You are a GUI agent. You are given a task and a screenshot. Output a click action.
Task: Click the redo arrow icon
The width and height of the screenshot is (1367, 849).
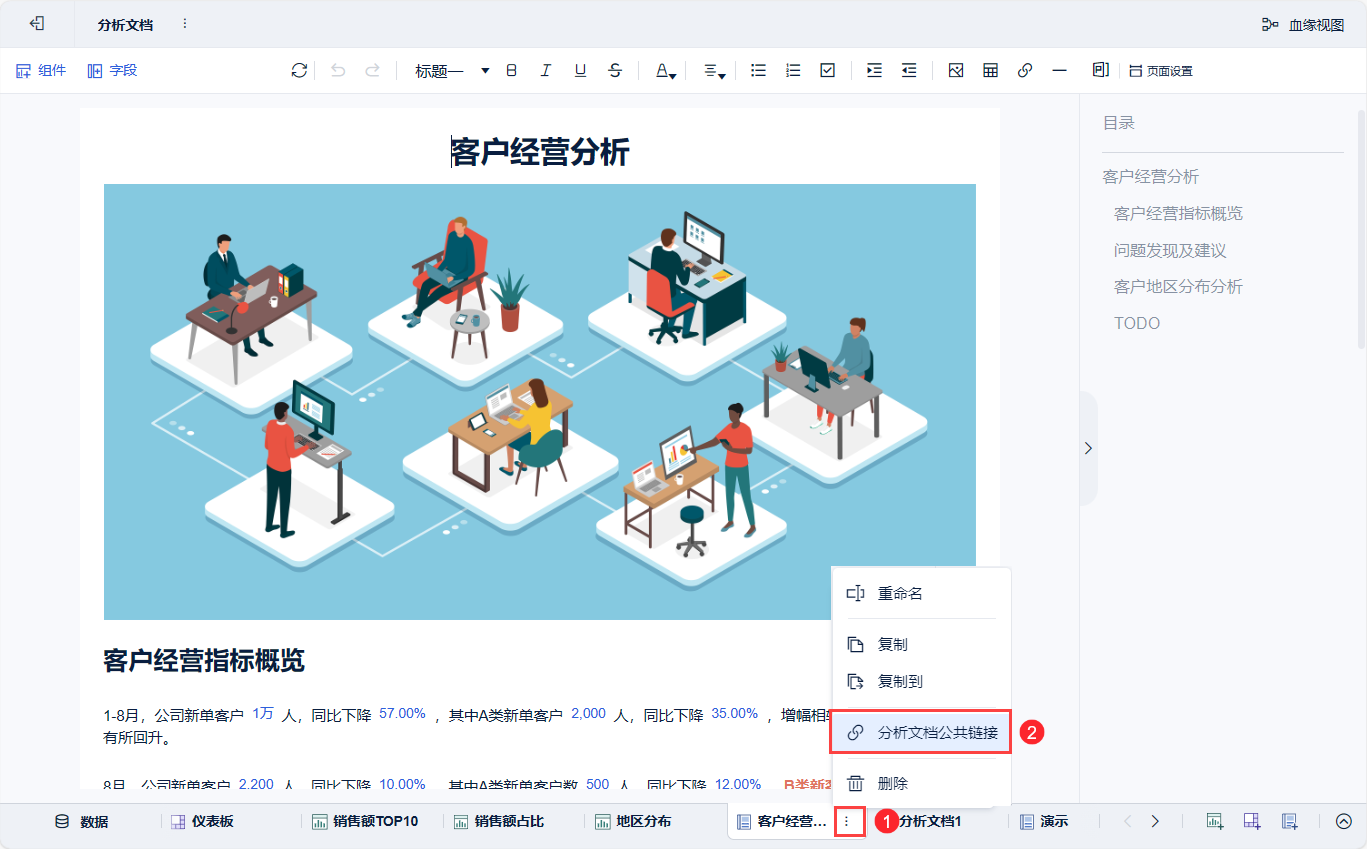click(x=372, y=70)
